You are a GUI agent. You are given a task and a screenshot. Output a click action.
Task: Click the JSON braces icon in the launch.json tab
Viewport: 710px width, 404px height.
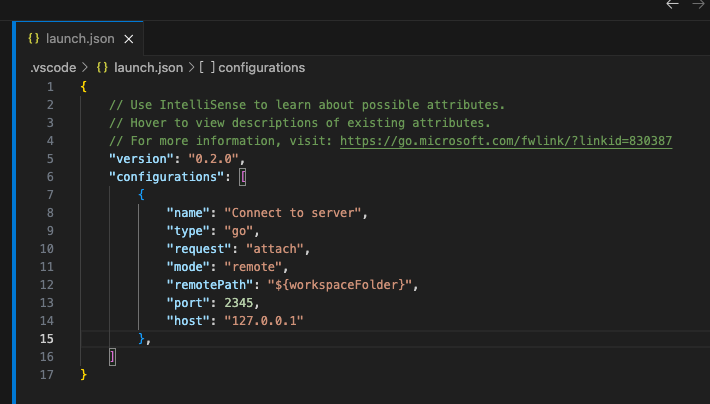click(34, 39)
